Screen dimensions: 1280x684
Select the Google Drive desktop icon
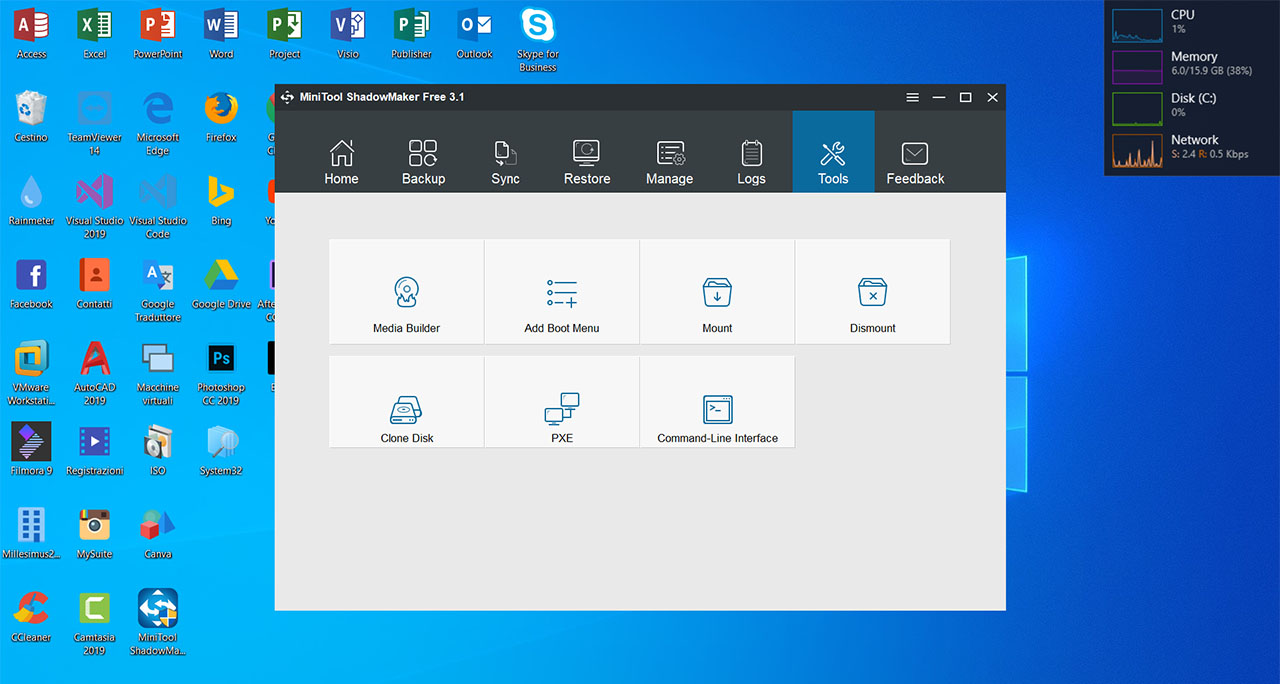click(221, 283)
